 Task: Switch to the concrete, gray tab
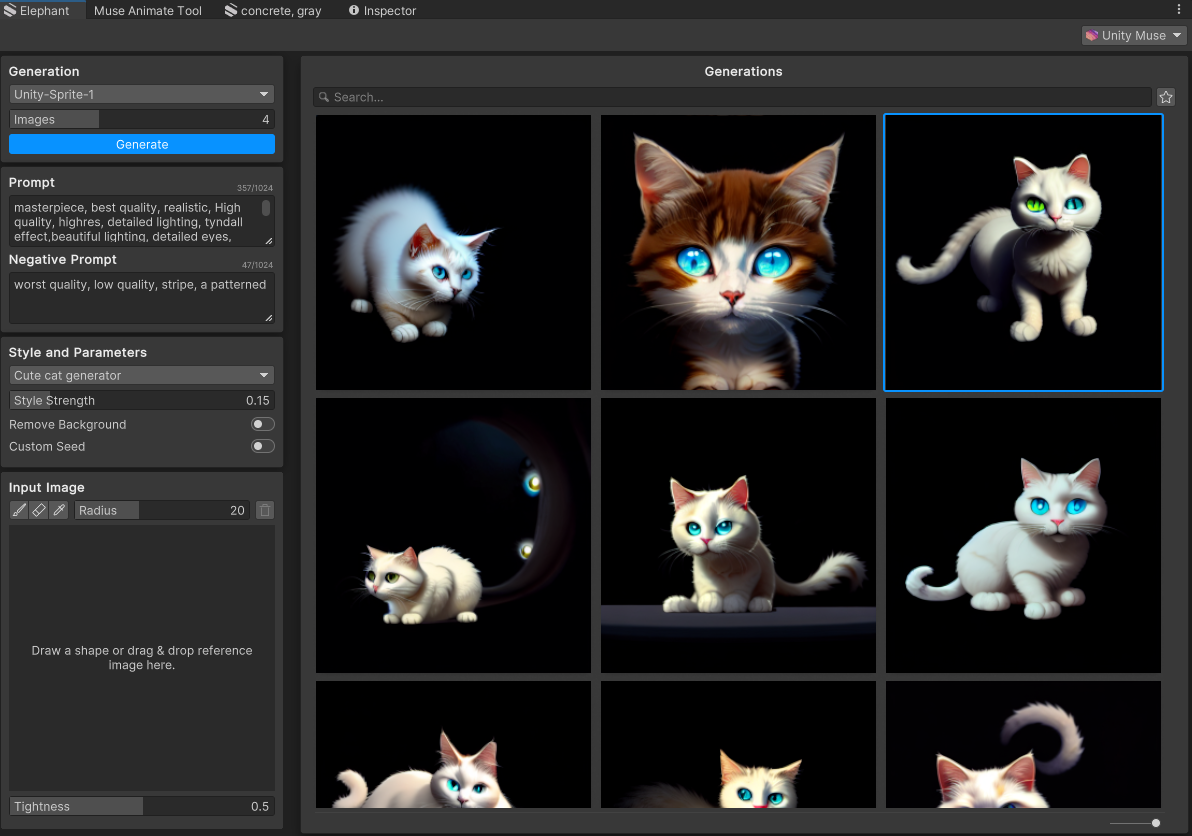[273, 10]
